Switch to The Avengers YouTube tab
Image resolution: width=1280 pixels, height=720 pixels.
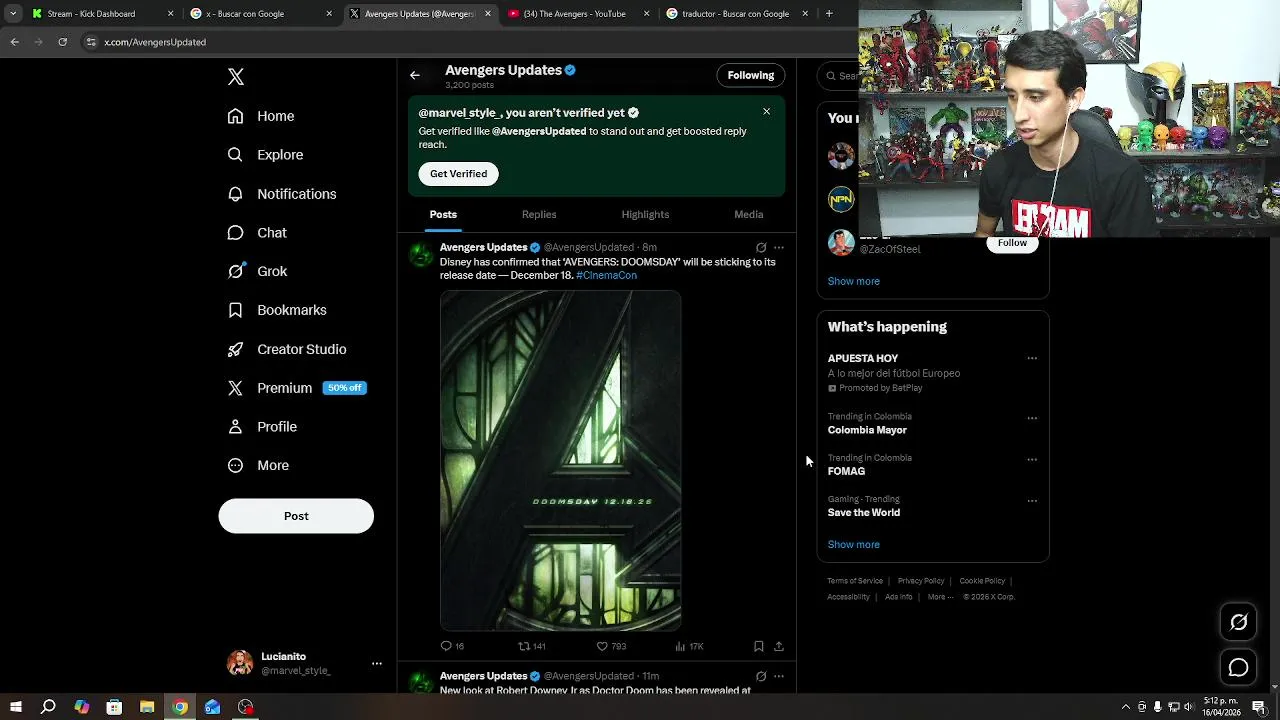click(579, 14)
